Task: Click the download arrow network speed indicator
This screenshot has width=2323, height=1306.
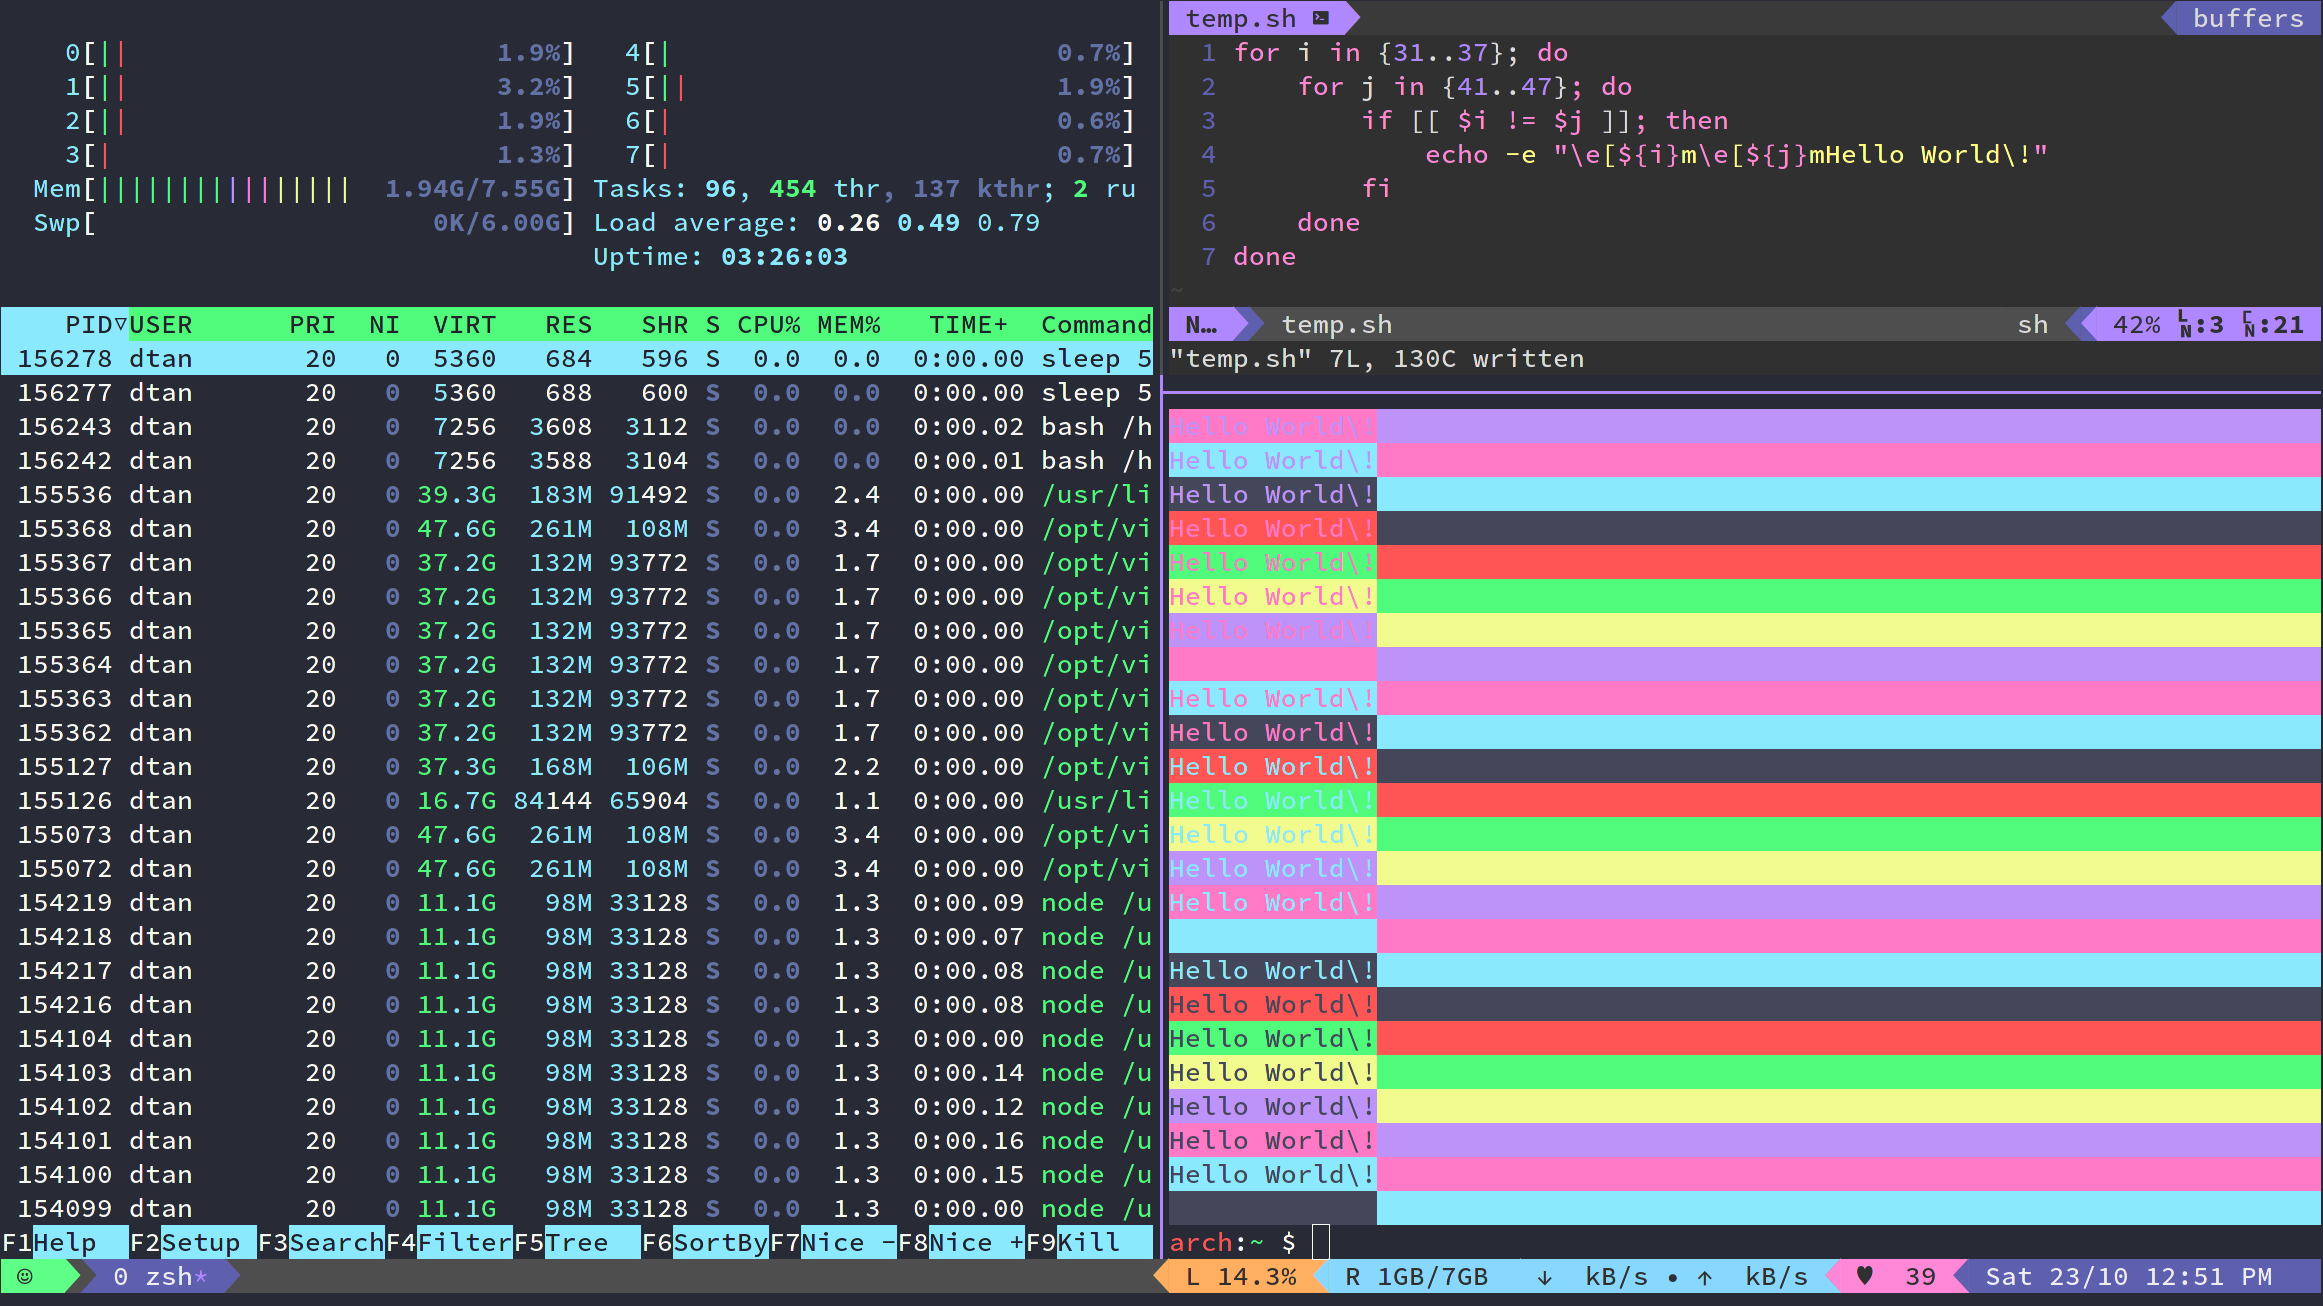Action: click(x=1546, y=1276)
